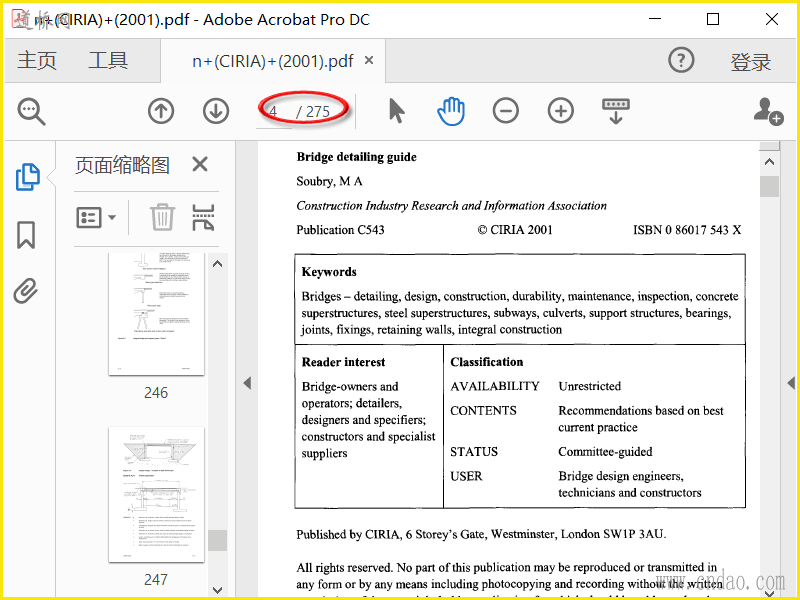Screen dimensions: 800x600
Task: Click the 'Keywords' heading
Action: pos(329,271)
